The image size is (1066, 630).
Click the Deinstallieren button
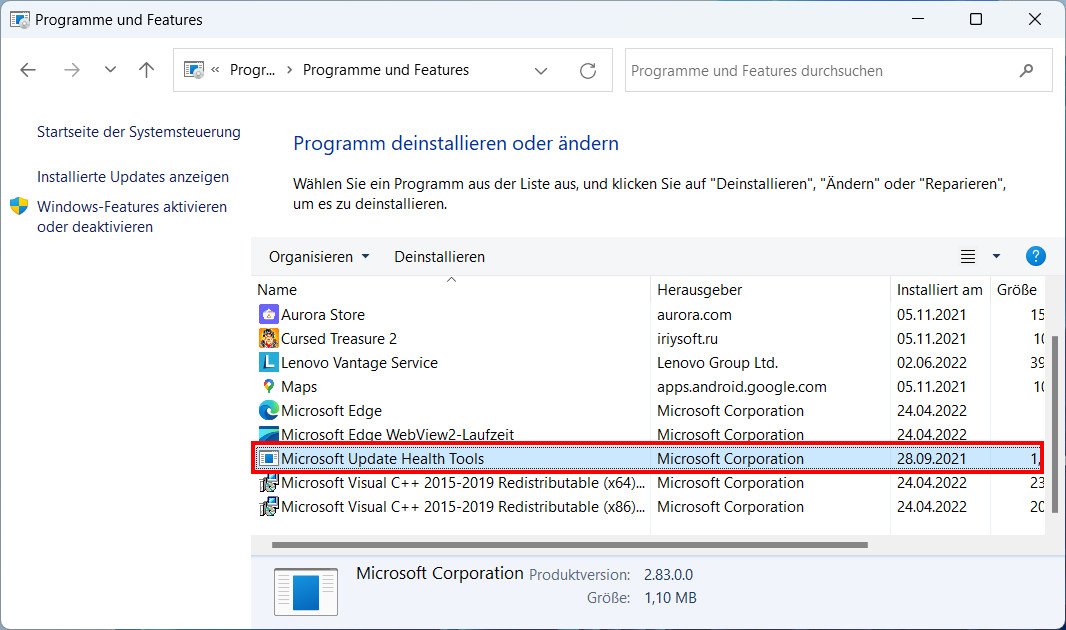tap(440, 257)
